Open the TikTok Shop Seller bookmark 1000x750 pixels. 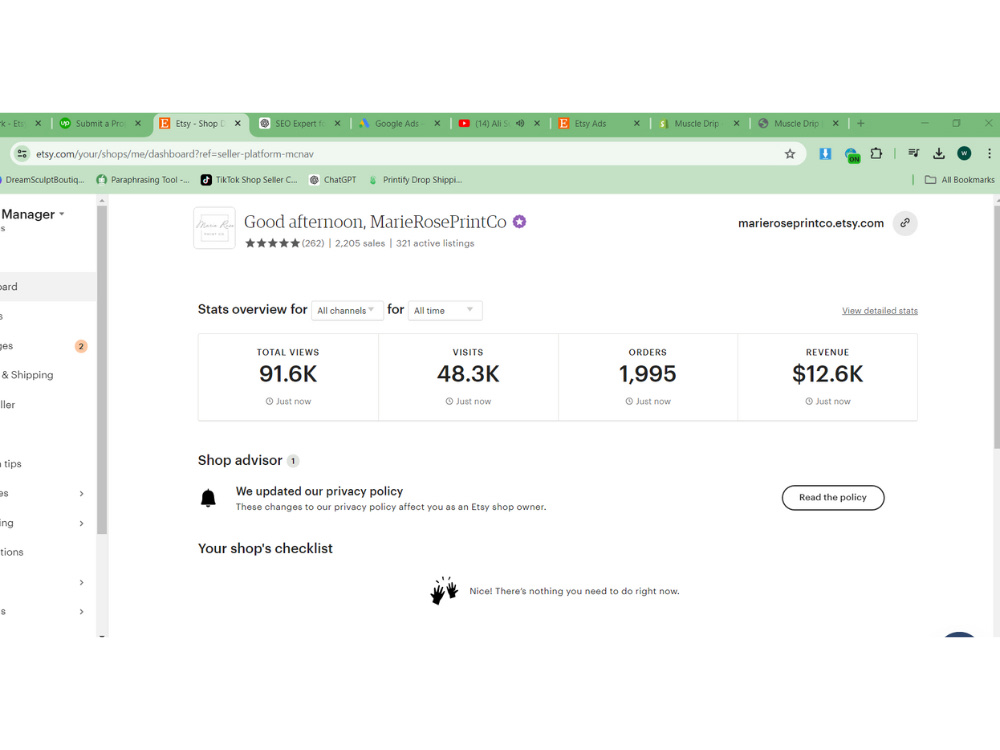249,180
